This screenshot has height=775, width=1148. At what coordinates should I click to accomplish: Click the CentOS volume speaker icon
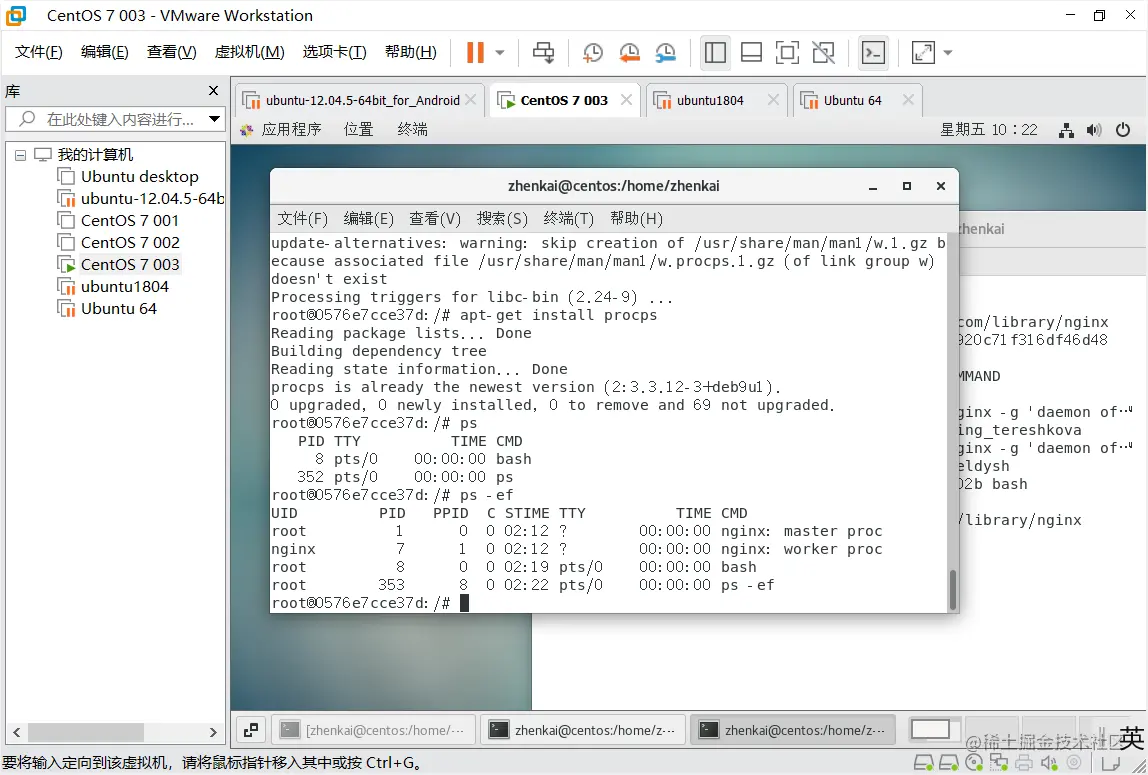click(1094, 130)
